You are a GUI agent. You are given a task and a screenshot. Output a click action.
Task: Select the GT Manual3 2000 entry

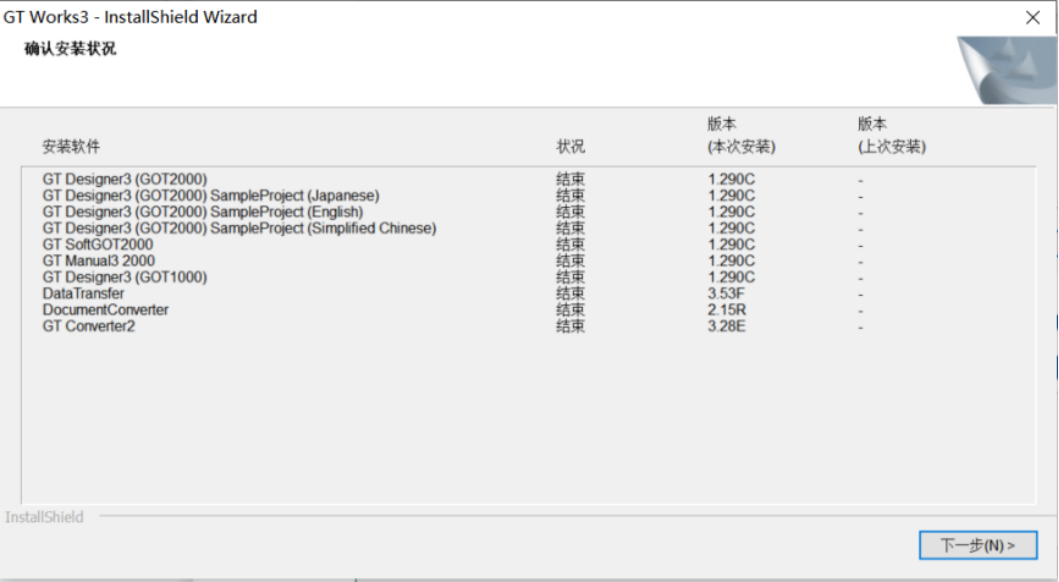coord(99,261)
